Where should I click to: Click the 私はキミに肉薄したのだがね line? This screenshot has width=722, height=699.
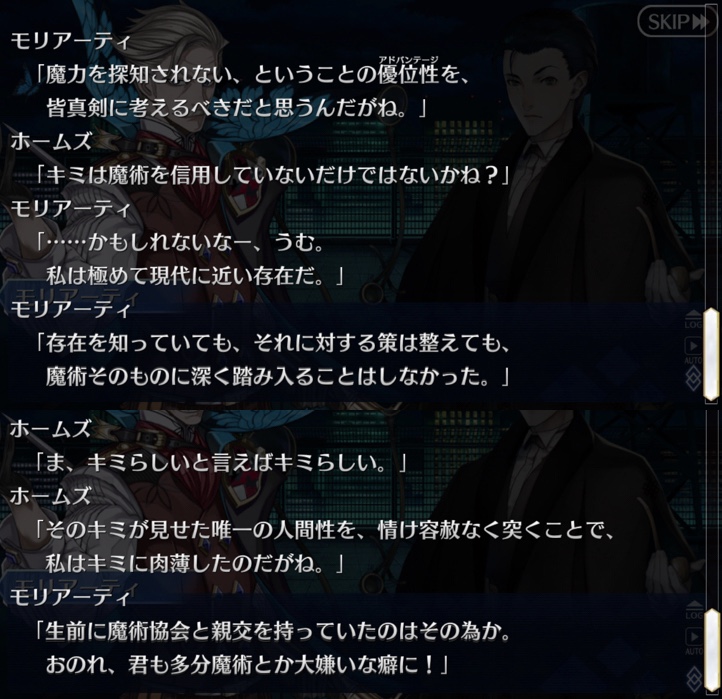(195, 564)
